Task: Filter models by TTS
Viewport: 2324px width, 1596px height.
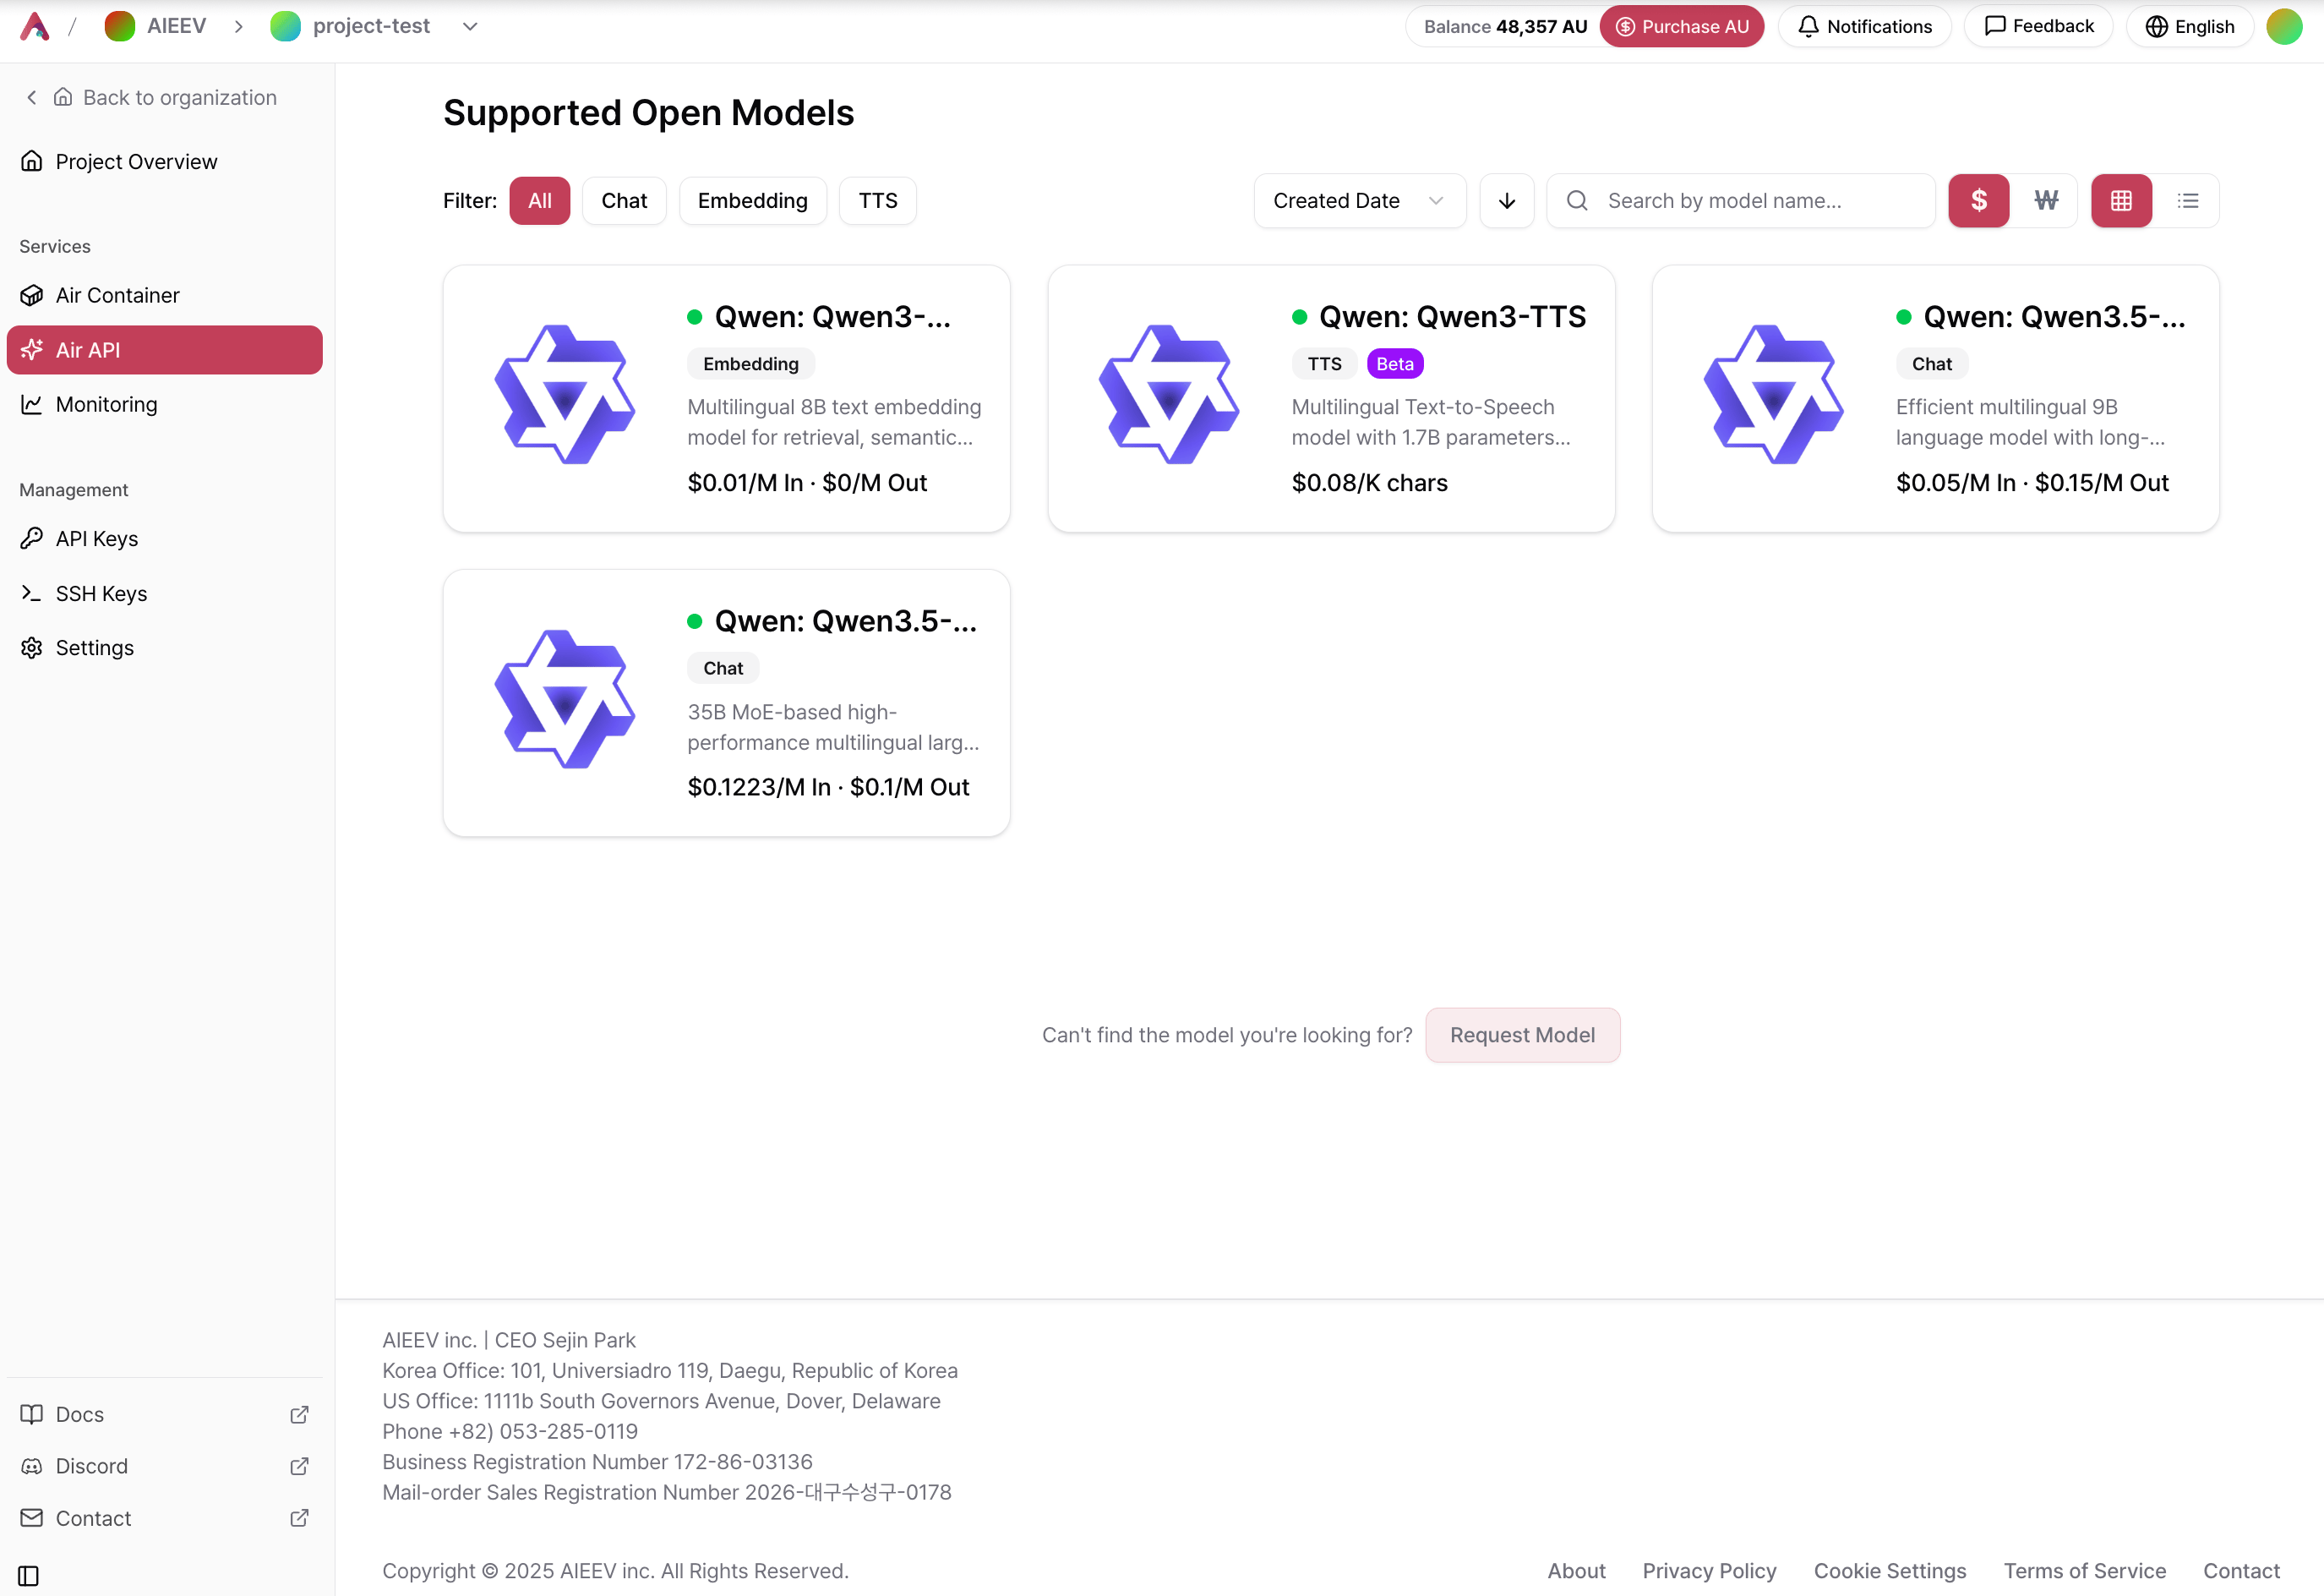Action: pos(878,201)
